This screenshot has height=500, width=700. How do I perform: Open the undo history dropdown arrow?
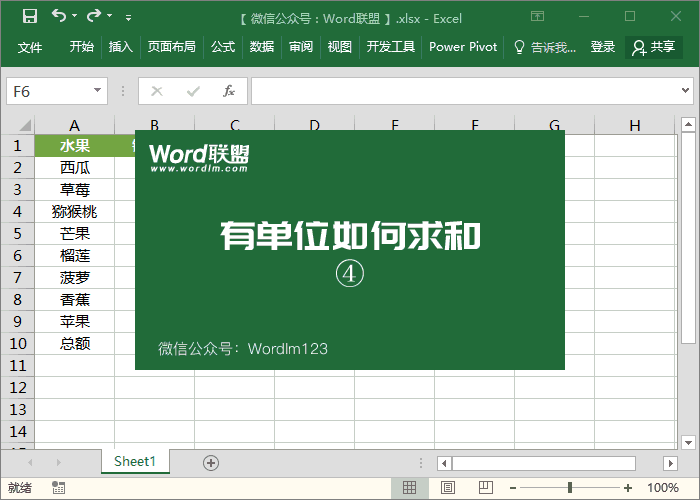pos(75,16)
